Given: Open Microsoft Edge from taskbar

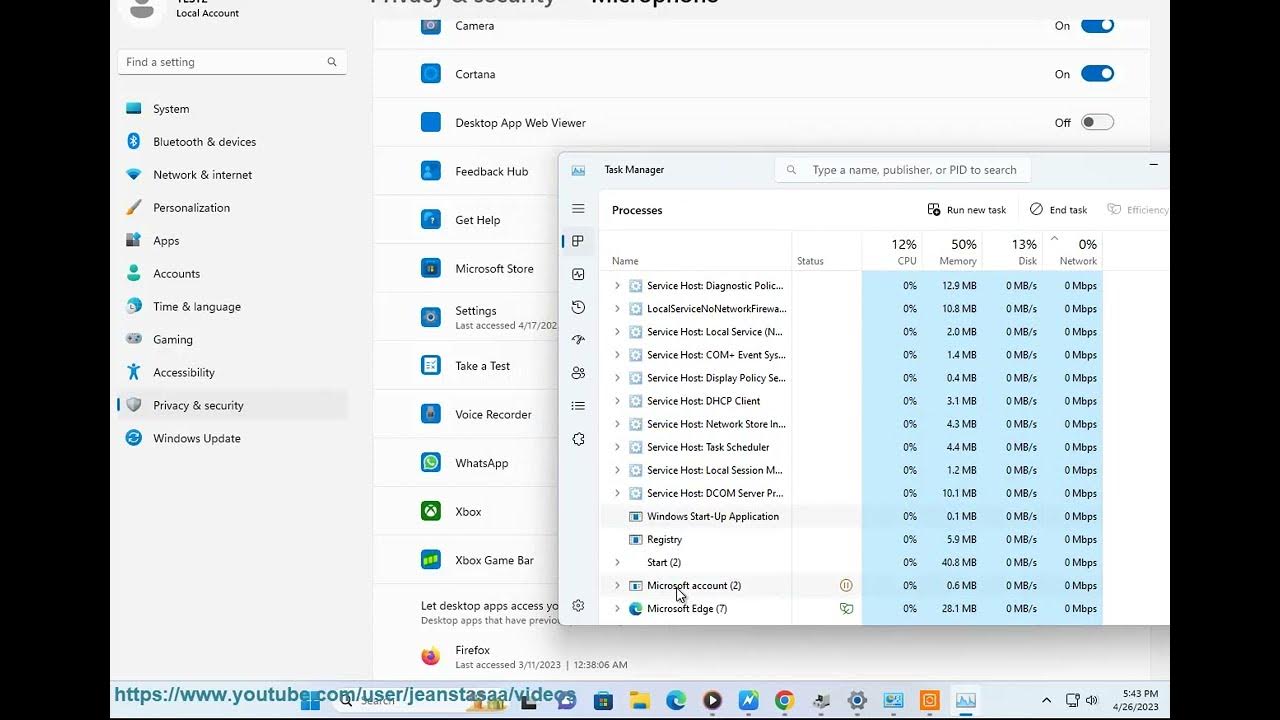Looking at the screenshot, I should click(x=676, y=701).
